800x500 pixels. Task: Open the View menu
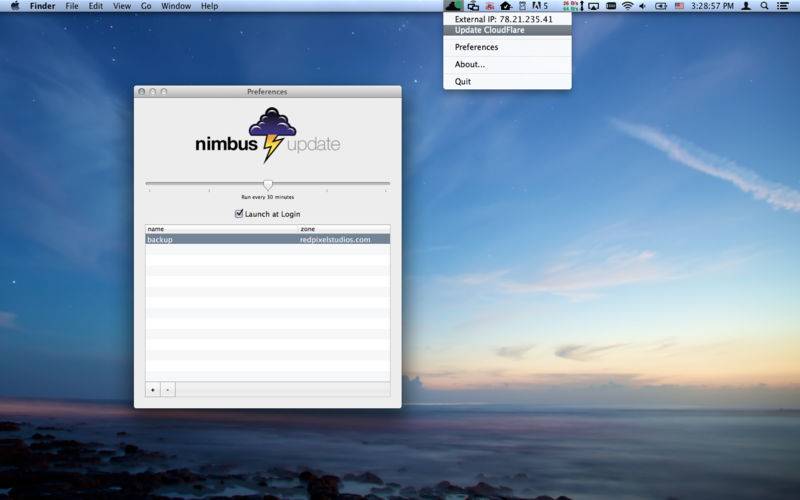pos(122,6)
